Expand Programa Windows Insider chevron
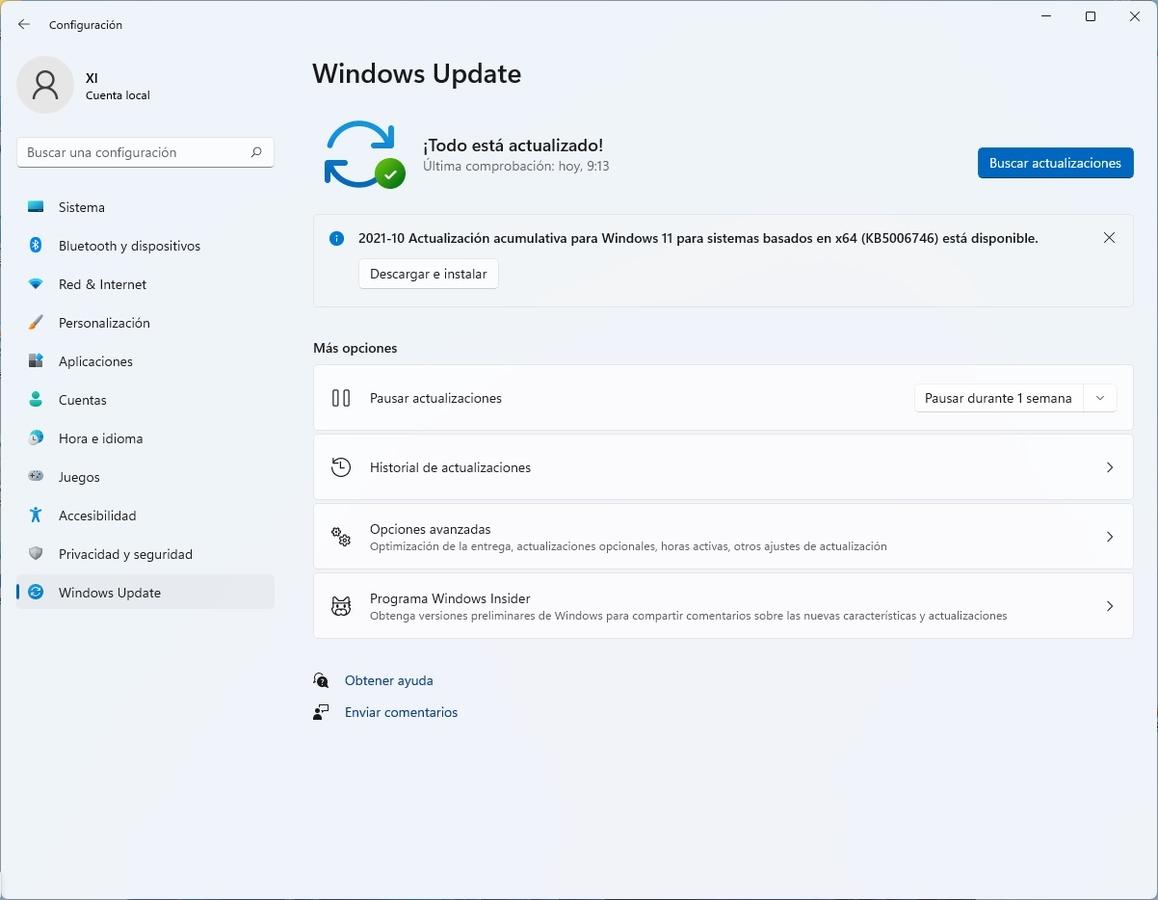Screen dimensions: 1158x900 click(1109, 606)
